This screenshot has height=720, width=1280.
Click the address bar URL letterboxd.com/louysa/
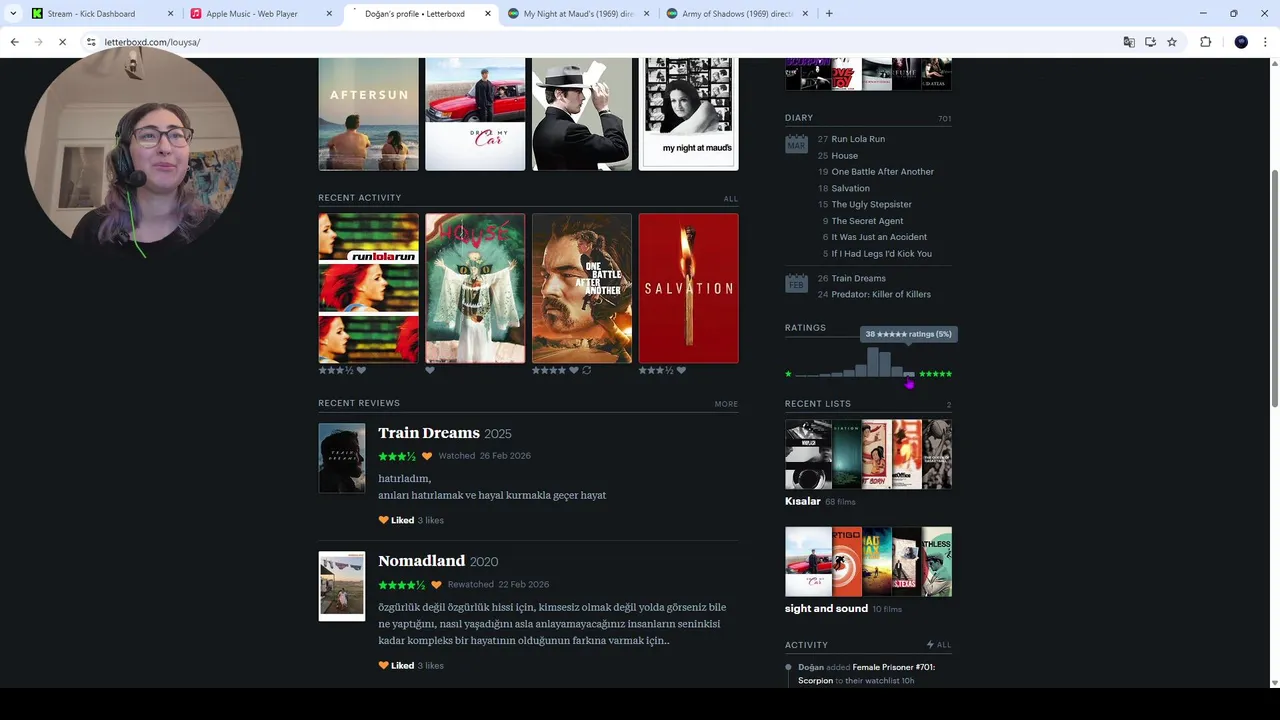(152, 42)
